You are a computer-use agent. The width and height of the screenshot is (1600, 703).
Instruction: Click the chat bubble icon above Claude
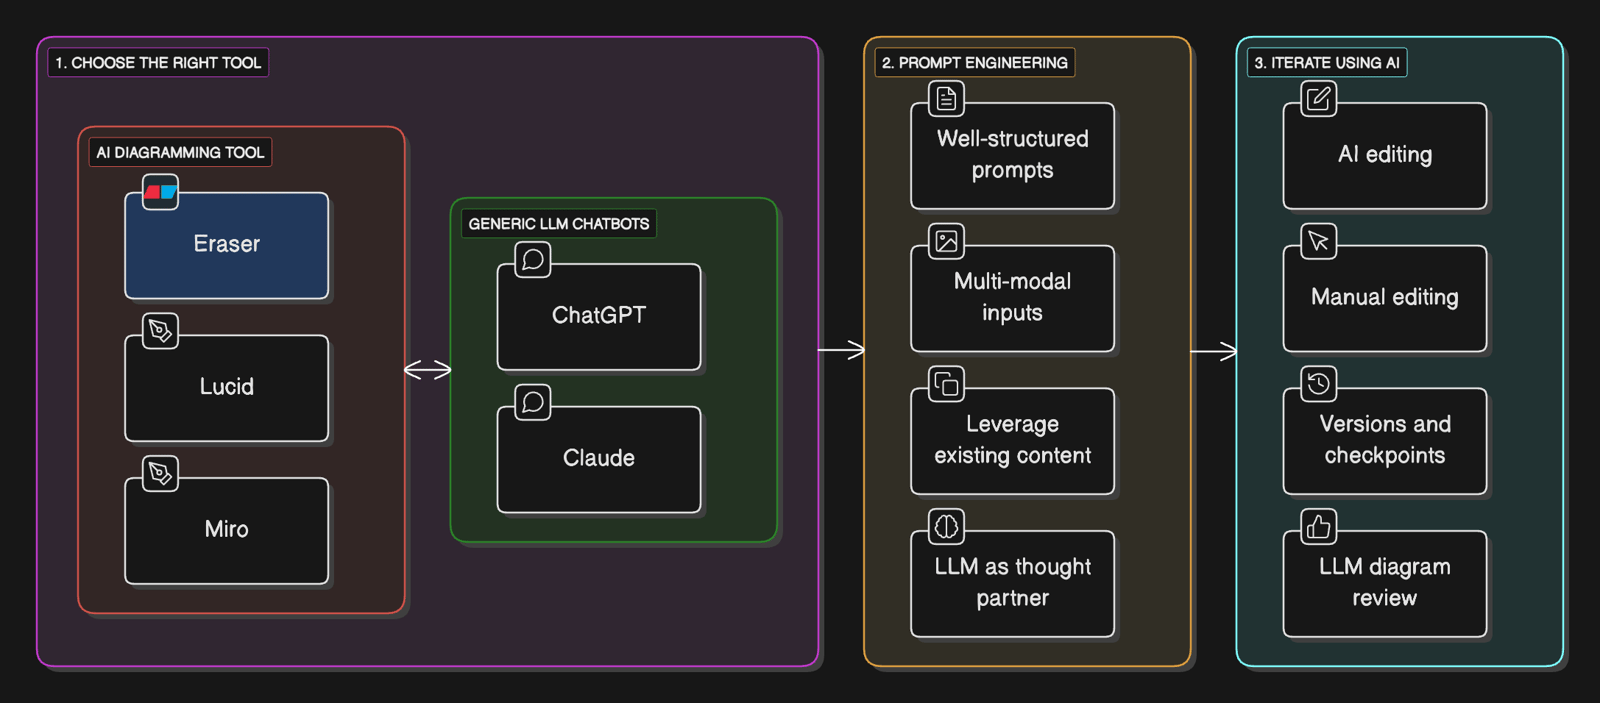pos(533,402)
